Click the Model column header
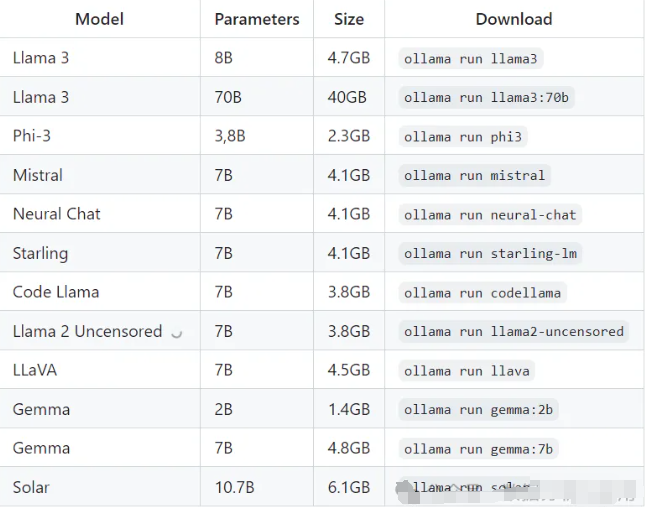The width and height of the screenshot is (645, 507). click(x=100, y=19)
